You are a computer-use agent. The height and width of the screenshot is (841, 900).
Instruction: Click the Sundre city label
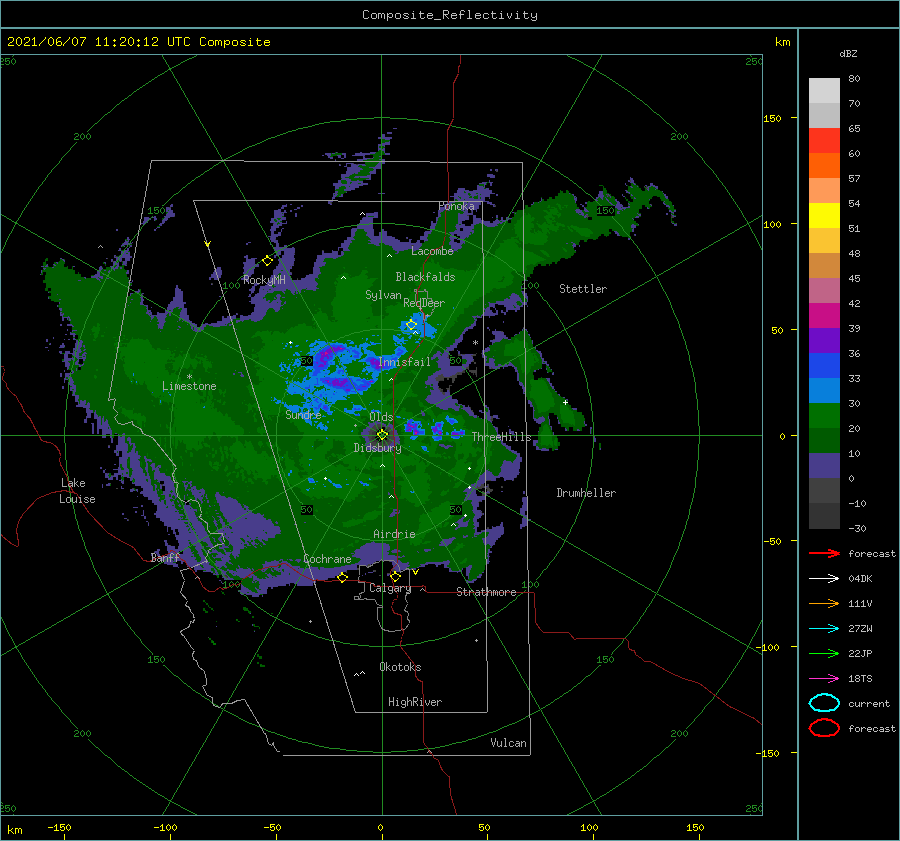pyautogui.click(x=303, y=414)
